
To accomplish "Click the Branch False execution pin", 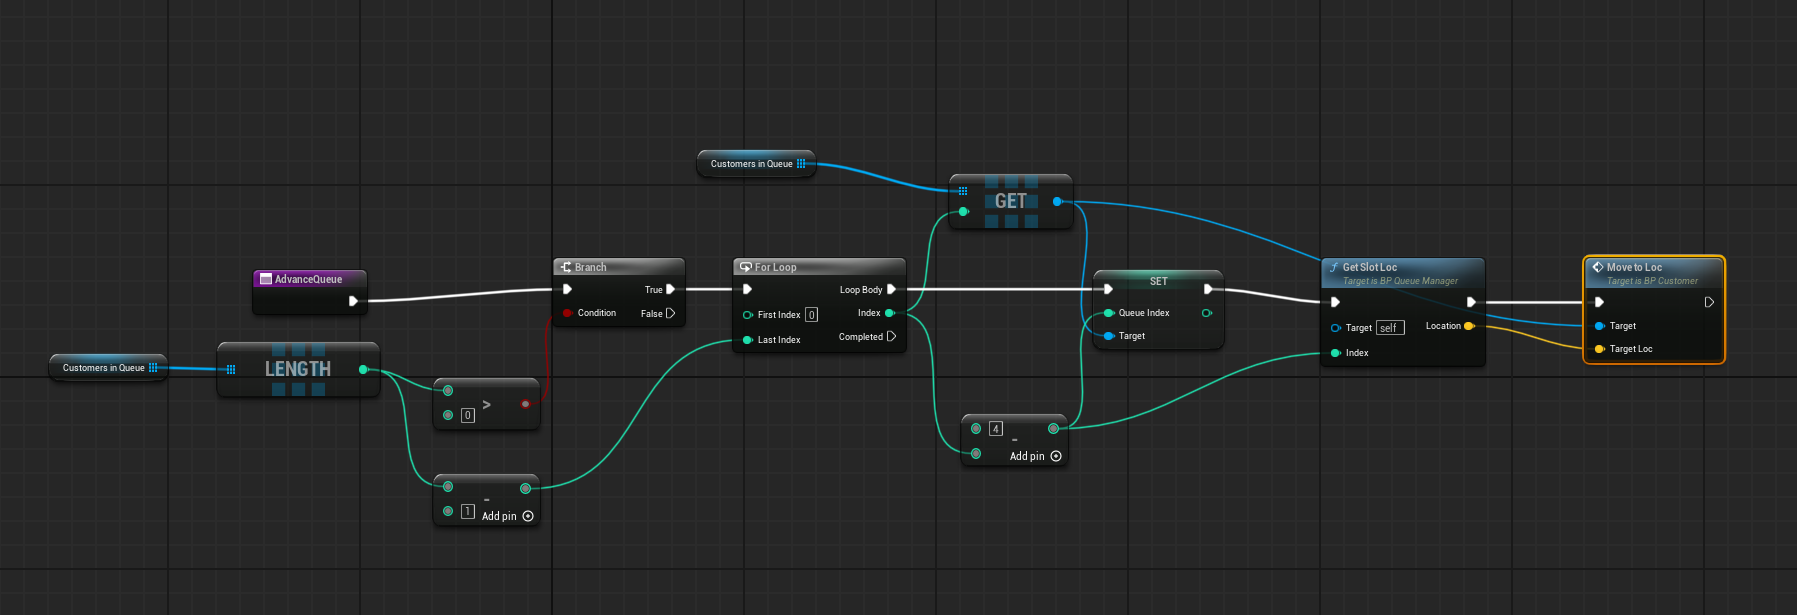I will [x=670, y=313].
